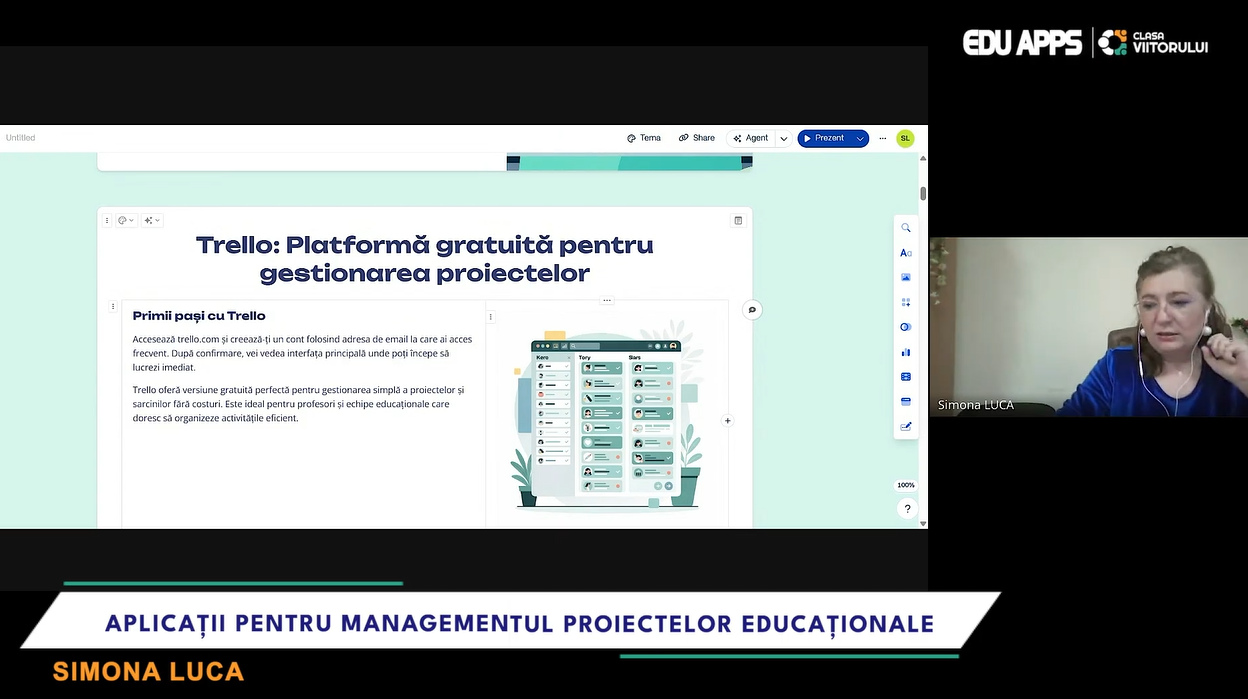Launch the Agent assistant
This screenshot has width=1248, height=699.
(x=751, y=138)
